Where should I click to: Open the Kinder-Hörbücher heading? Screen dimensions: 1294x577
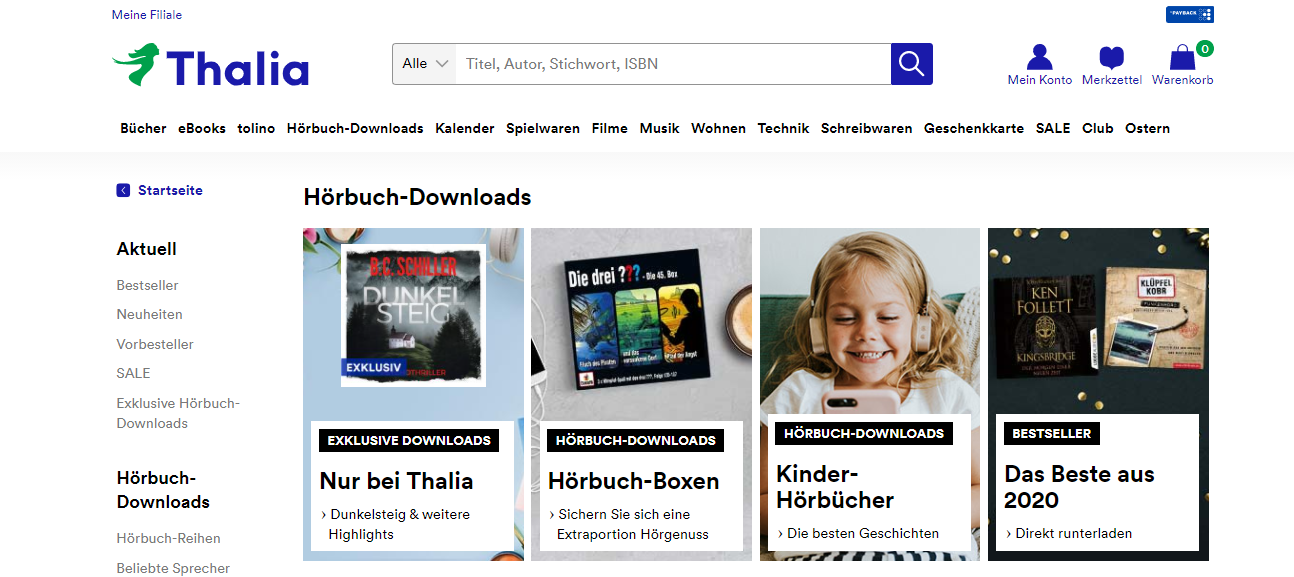(835, 487)
